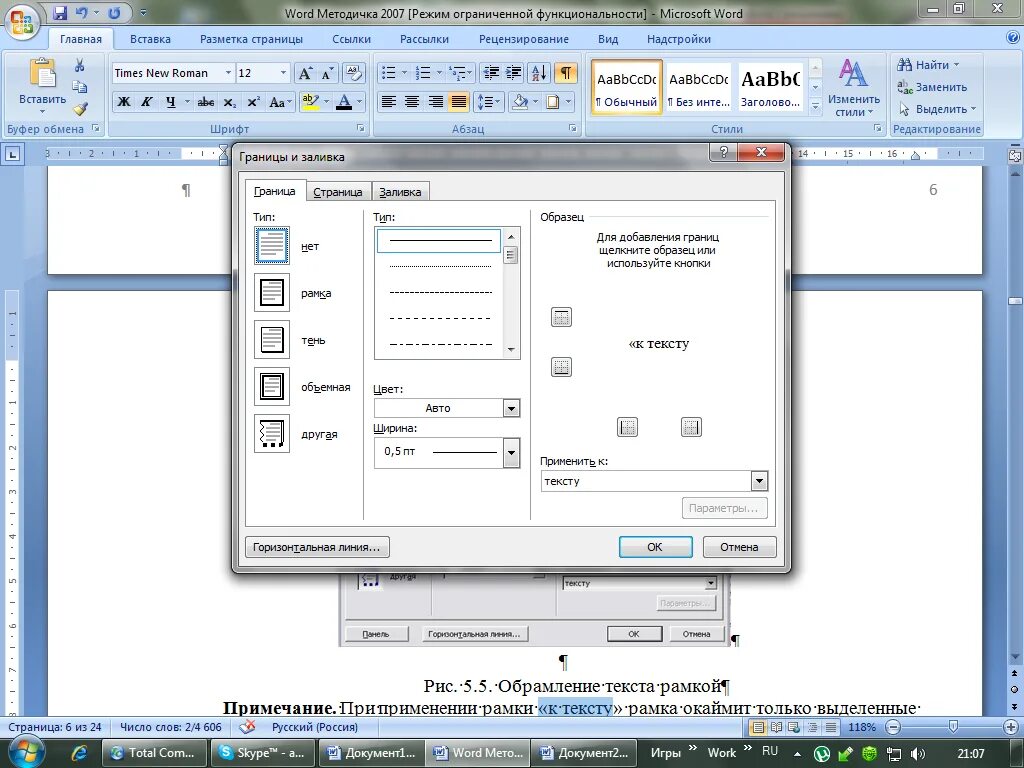The image size is (1024, 768).
Task: Center text using ribbon icon
Action: (412, 102)
